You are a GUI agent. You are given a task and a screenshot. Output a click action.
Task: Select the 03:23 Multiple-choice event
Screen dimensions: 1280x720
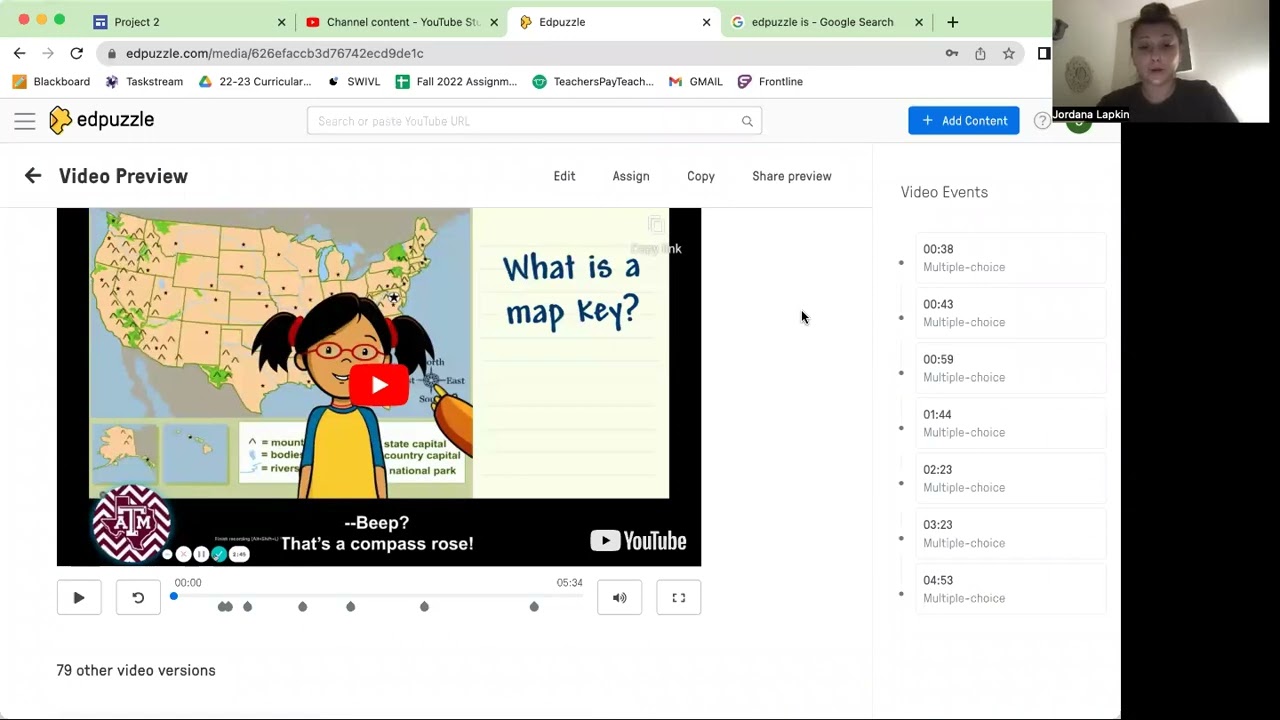[x=1011, y=534]
